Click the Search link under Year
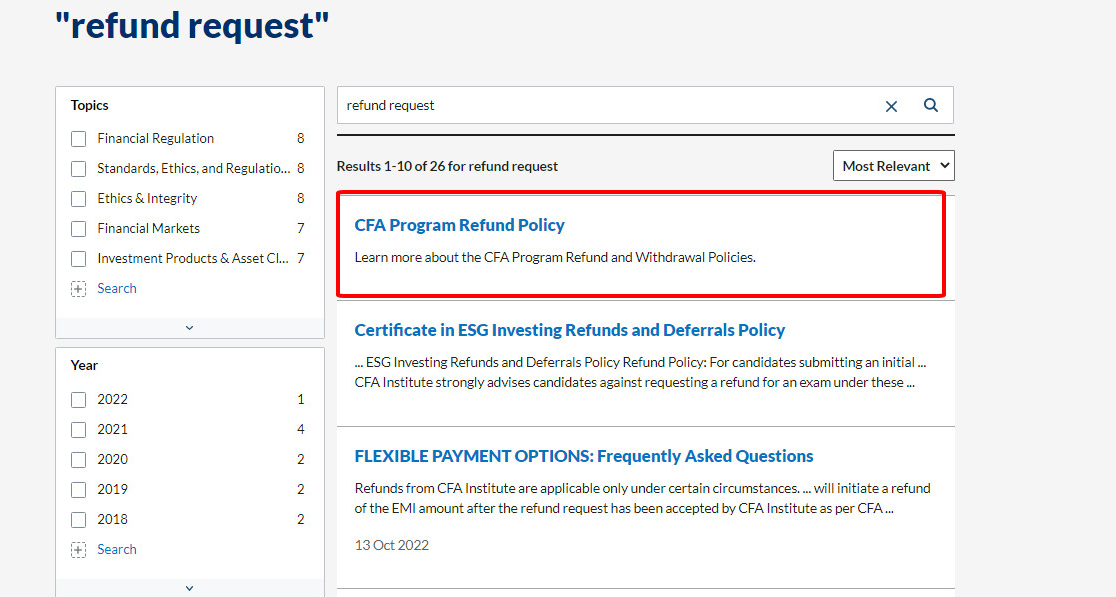Screen dimensions: 1116x597 pyautogui.click(x=117, y=549)
